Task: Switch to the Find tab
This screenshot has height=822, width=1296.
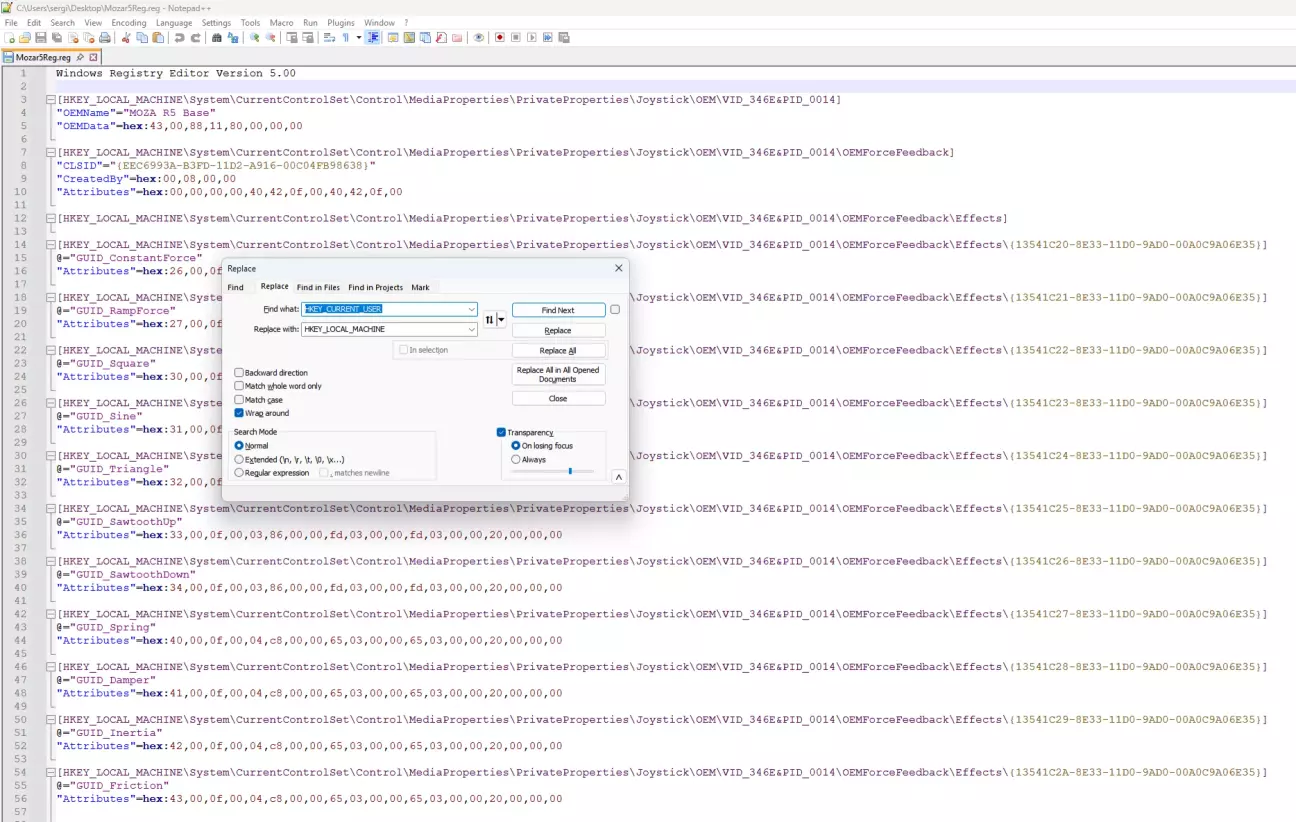Action: 235,287
